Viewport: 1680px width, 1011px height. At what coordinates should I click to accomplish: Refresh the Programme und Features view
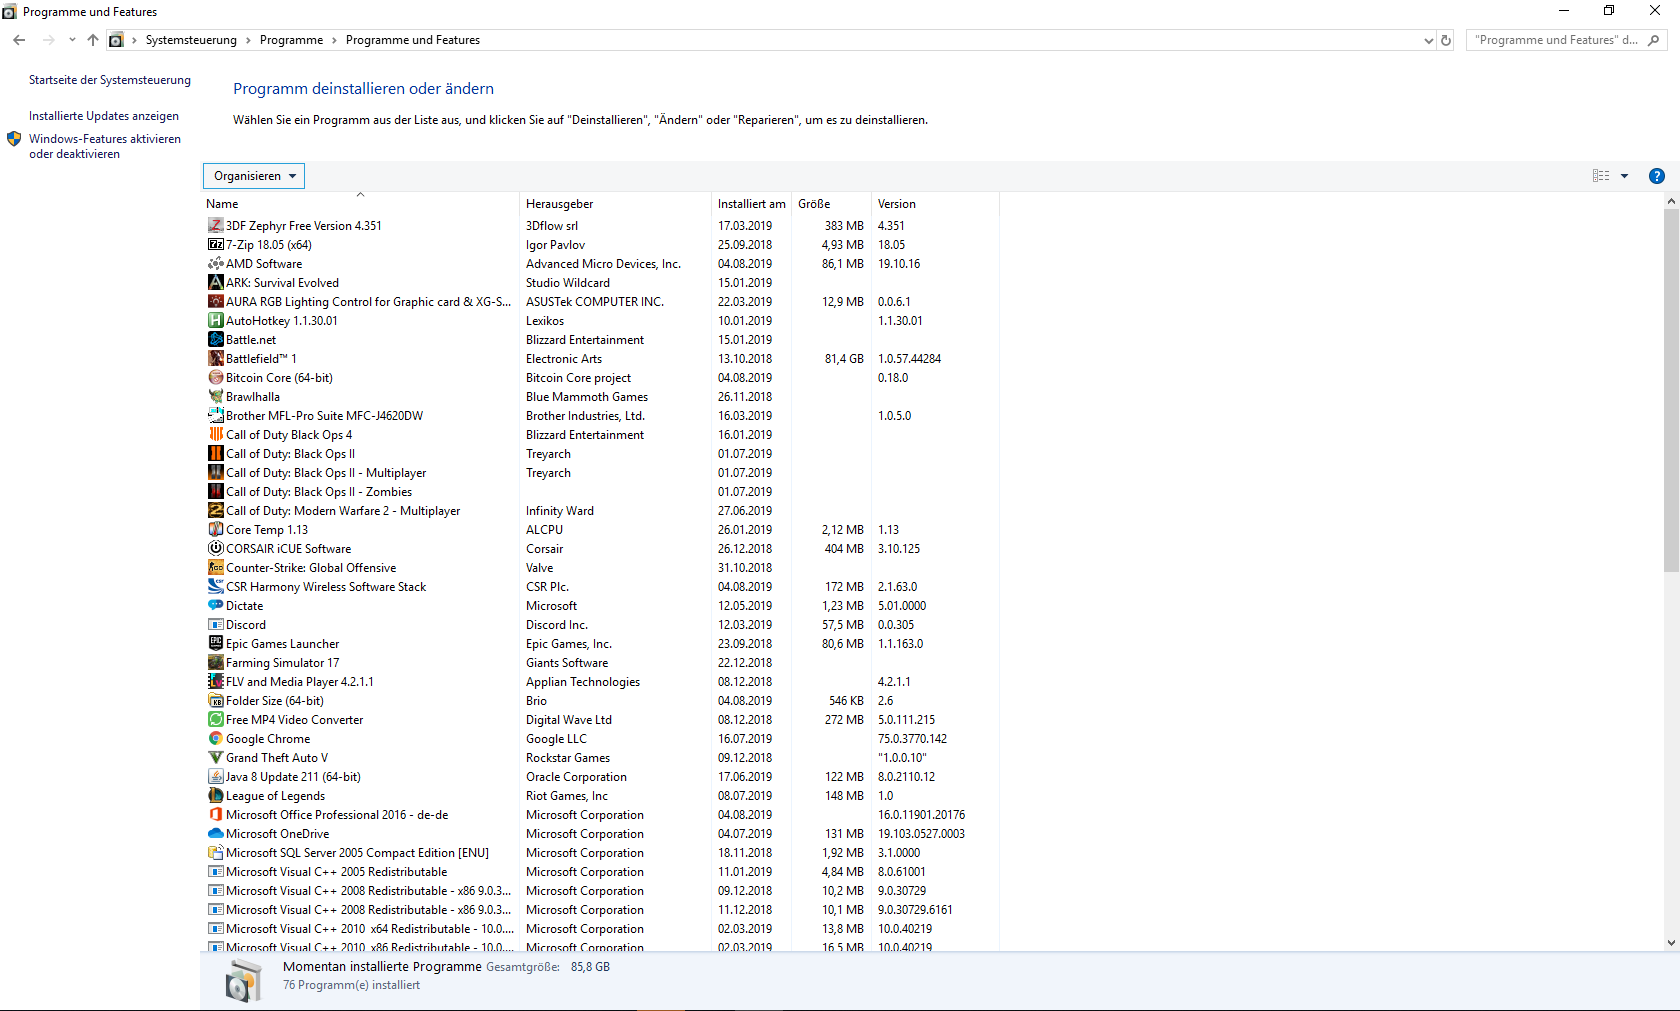[1446, 41]
